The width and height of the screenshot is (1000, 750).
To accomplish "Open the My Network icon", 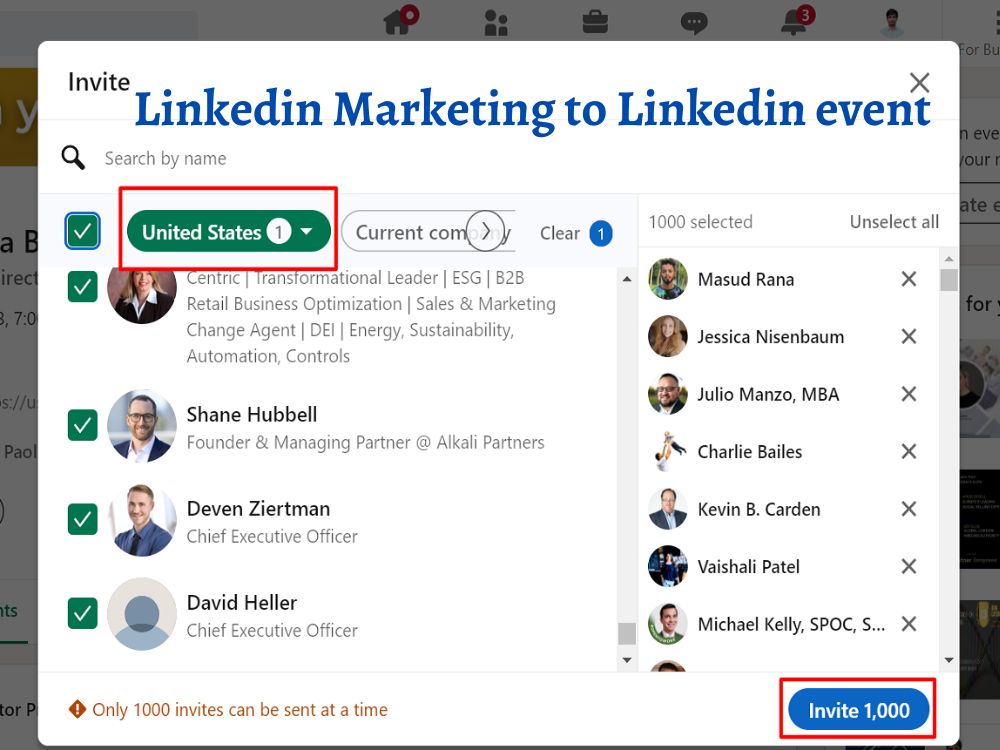I will [x=496, y=22].
